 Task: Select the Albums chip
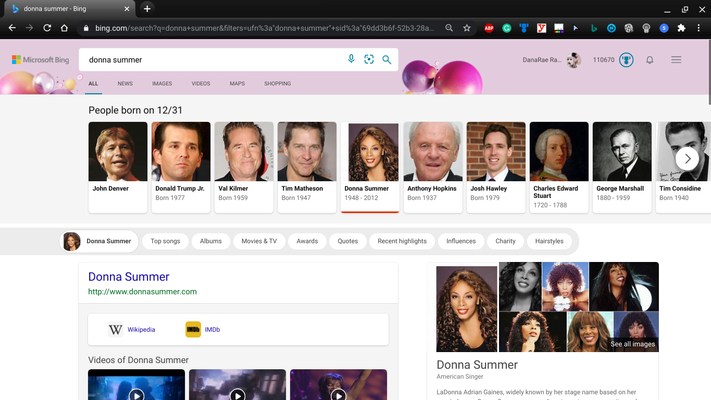point(211,241)
